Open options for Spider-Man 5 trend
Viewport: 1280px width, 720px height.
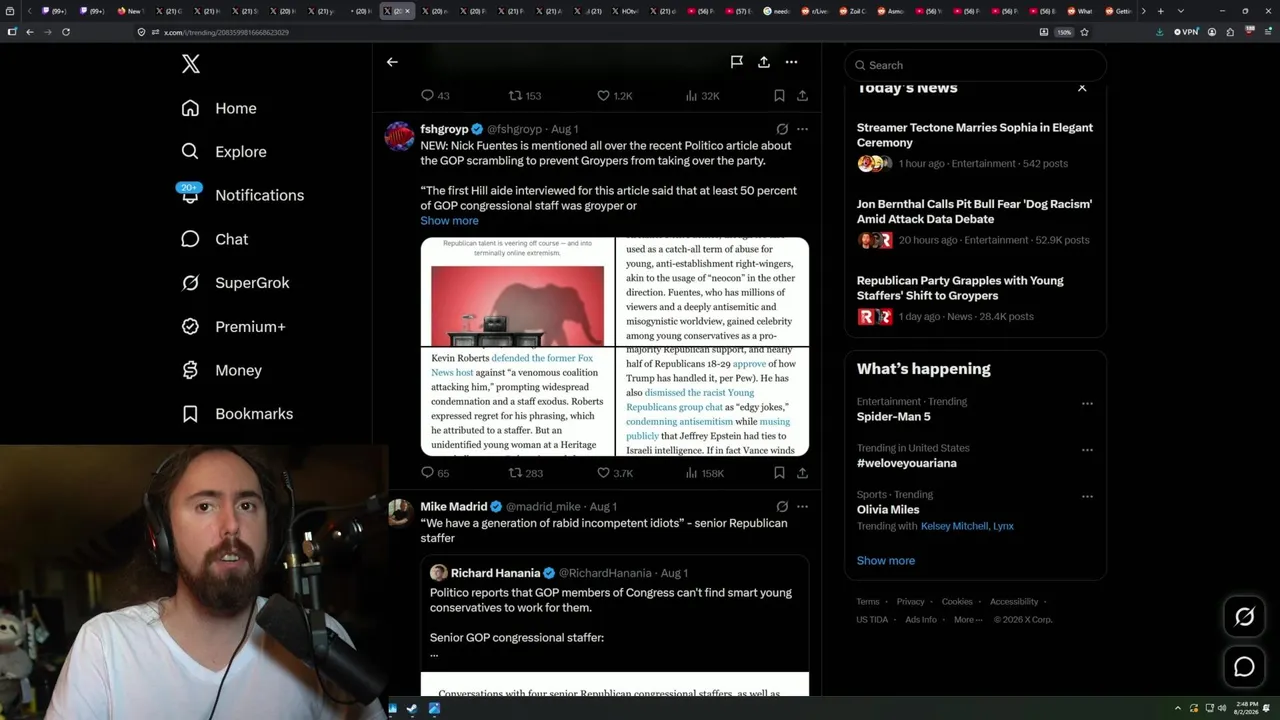coord(1087,404)
